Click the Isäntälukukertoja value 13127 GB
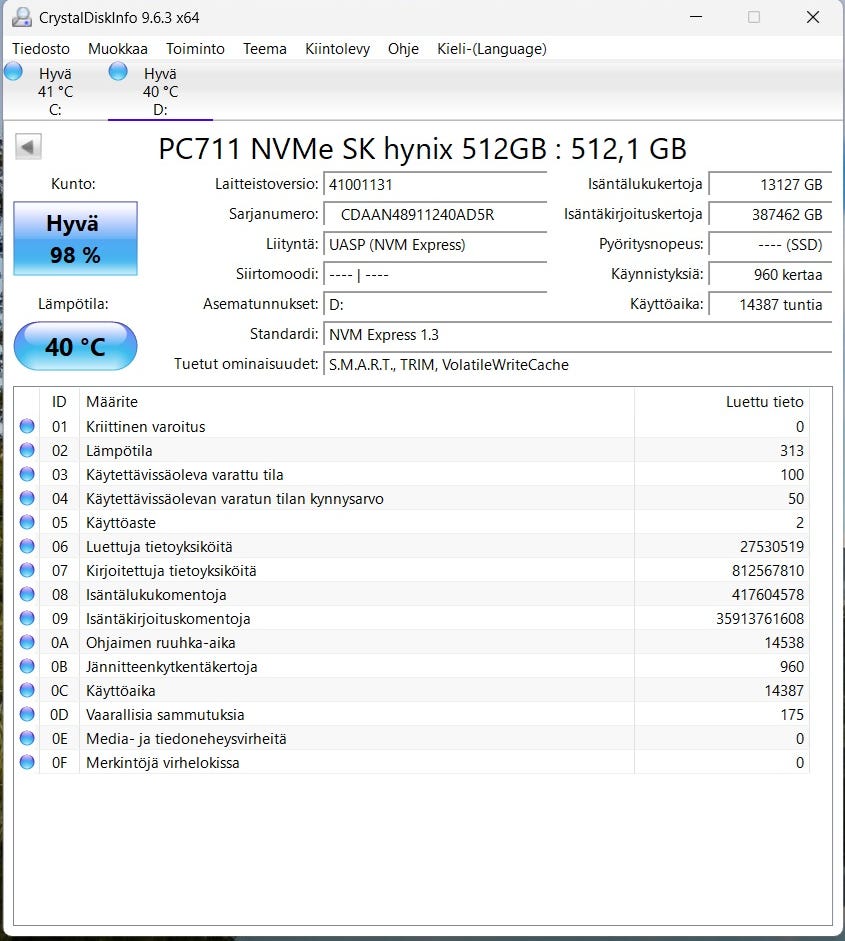Screen dimensions: 845x941 (770, 184)
